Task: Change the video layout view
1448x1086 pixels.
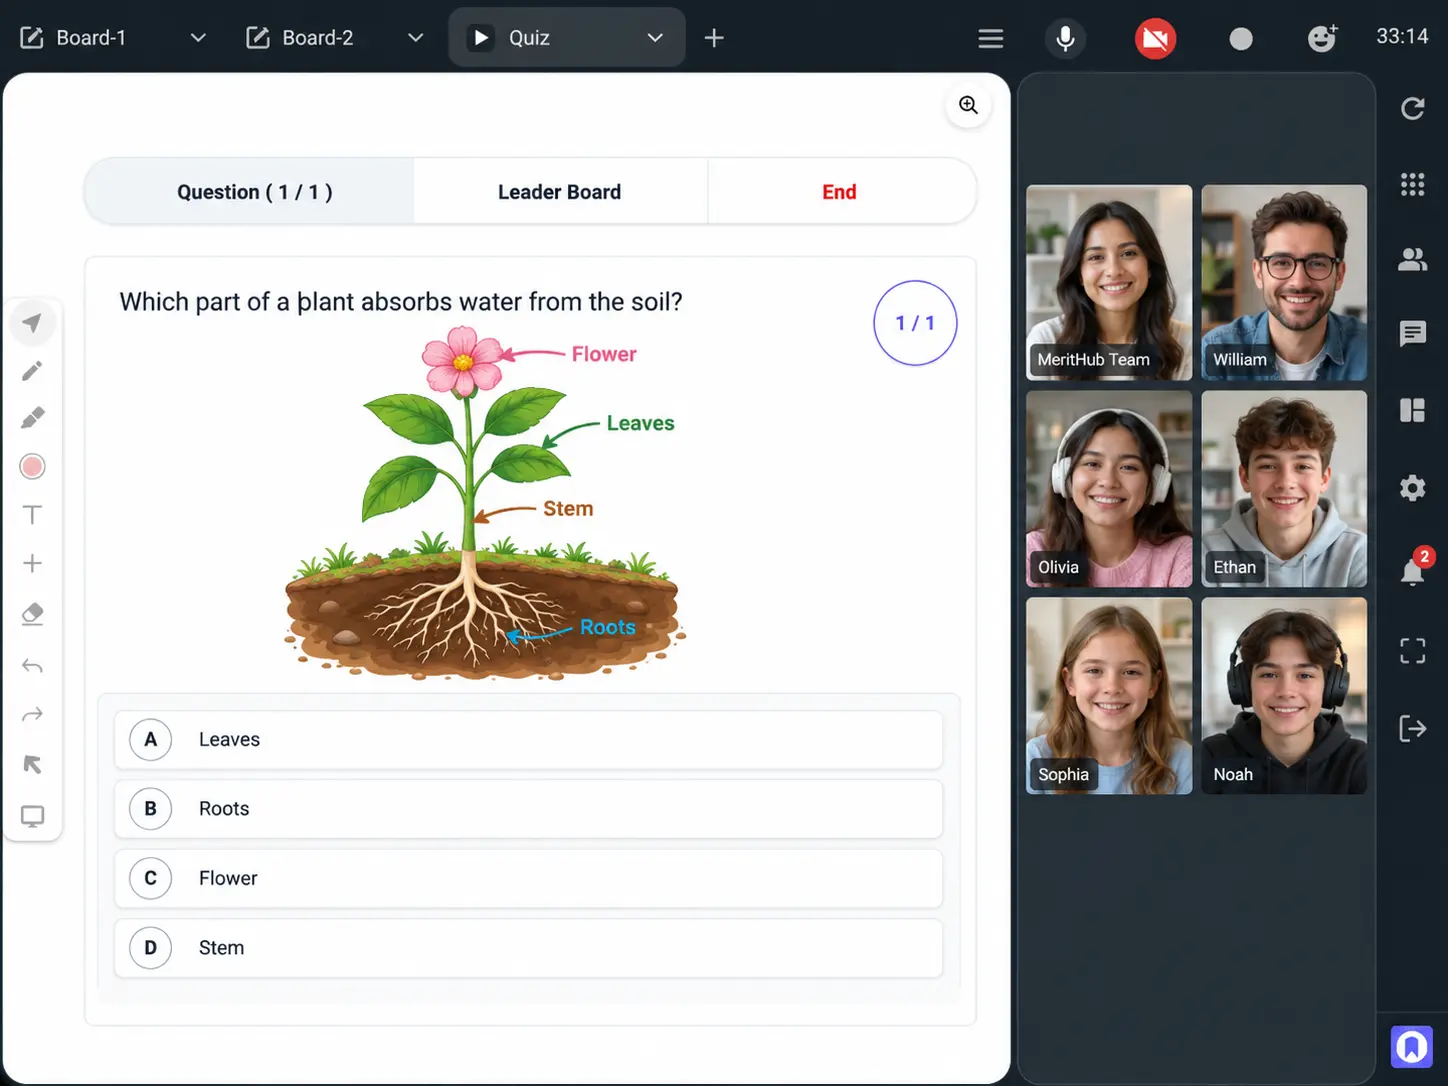Action: (1412, 410)
